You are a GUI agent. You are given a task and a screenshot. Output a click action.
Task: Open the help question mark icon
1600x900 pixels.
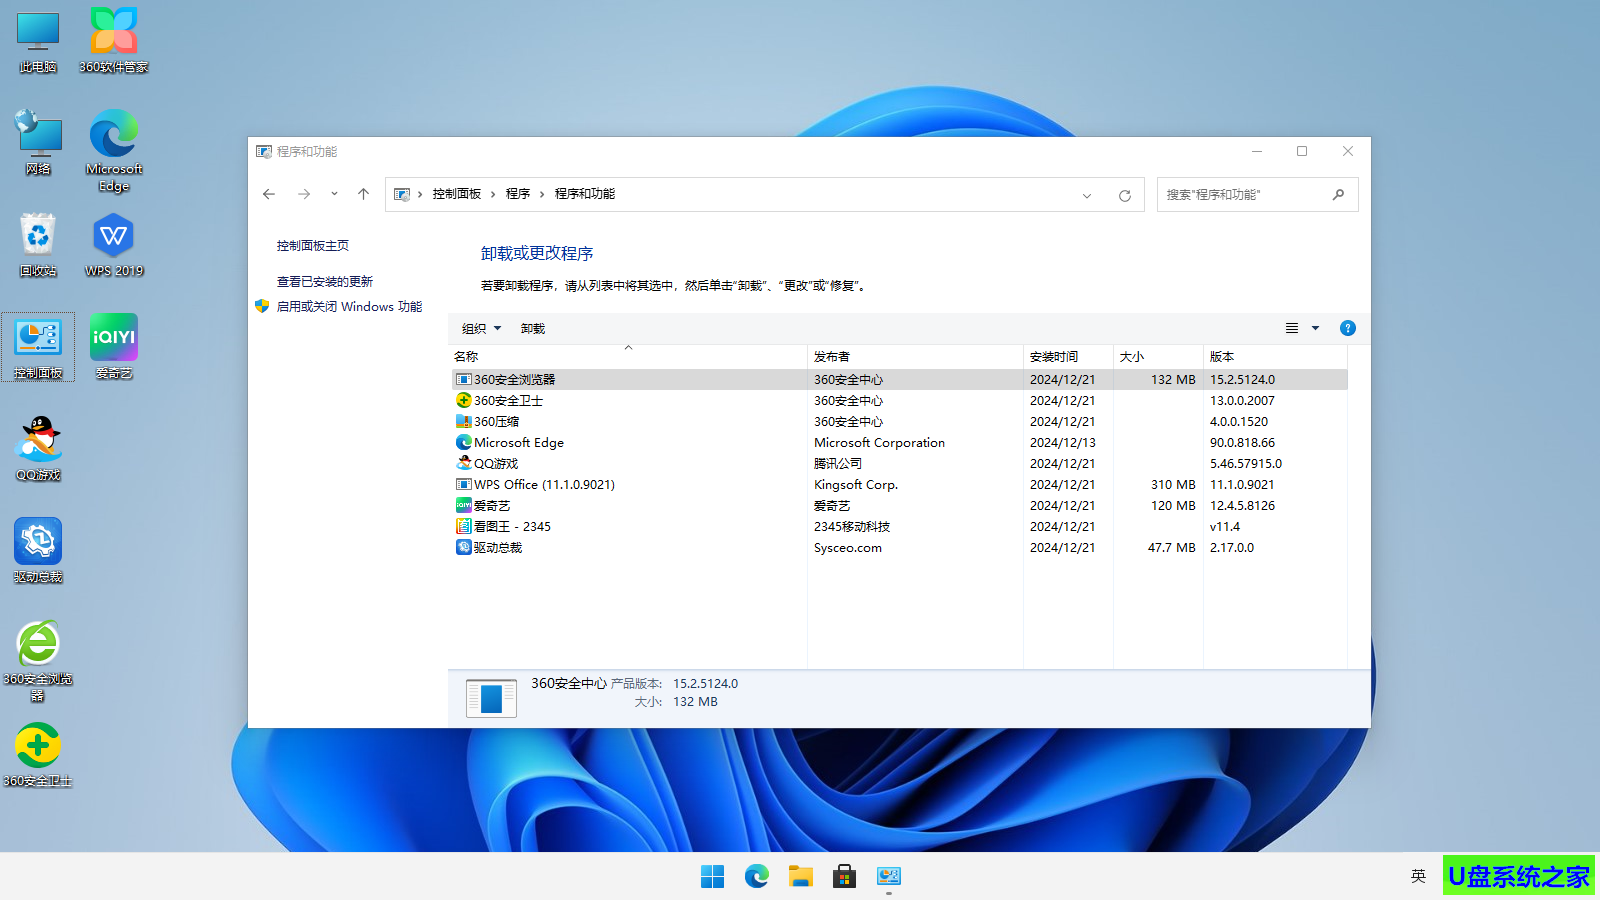click(x=1347, y=328)
